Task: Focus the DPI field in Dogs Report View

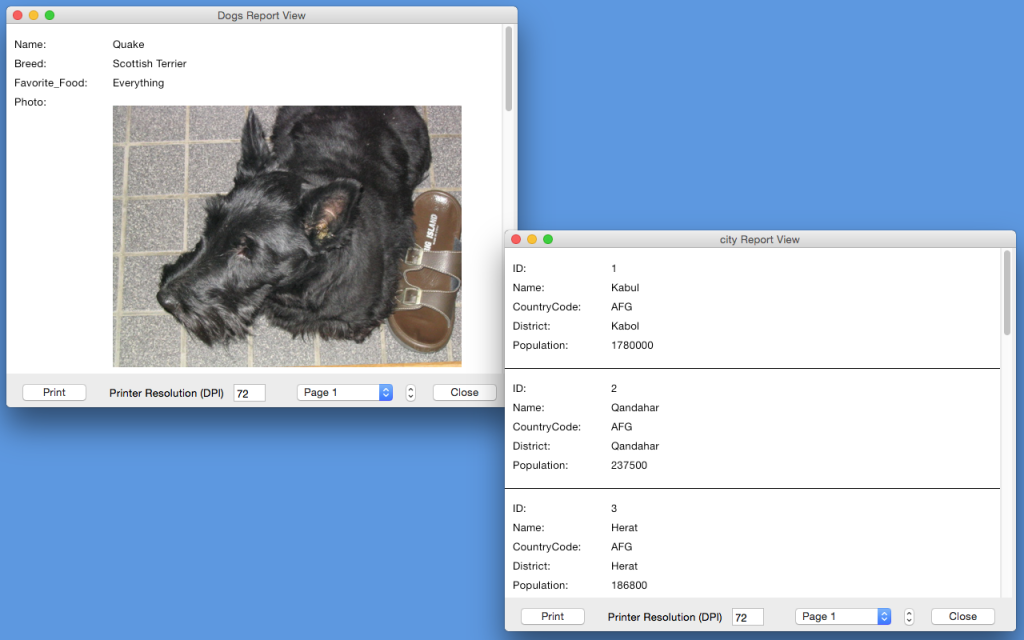Action: 249,394
